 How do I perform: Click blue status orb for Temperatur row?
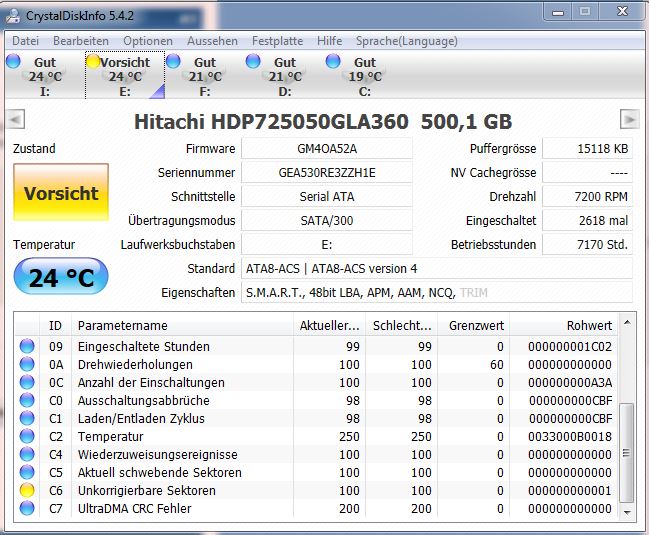(27, 436)
